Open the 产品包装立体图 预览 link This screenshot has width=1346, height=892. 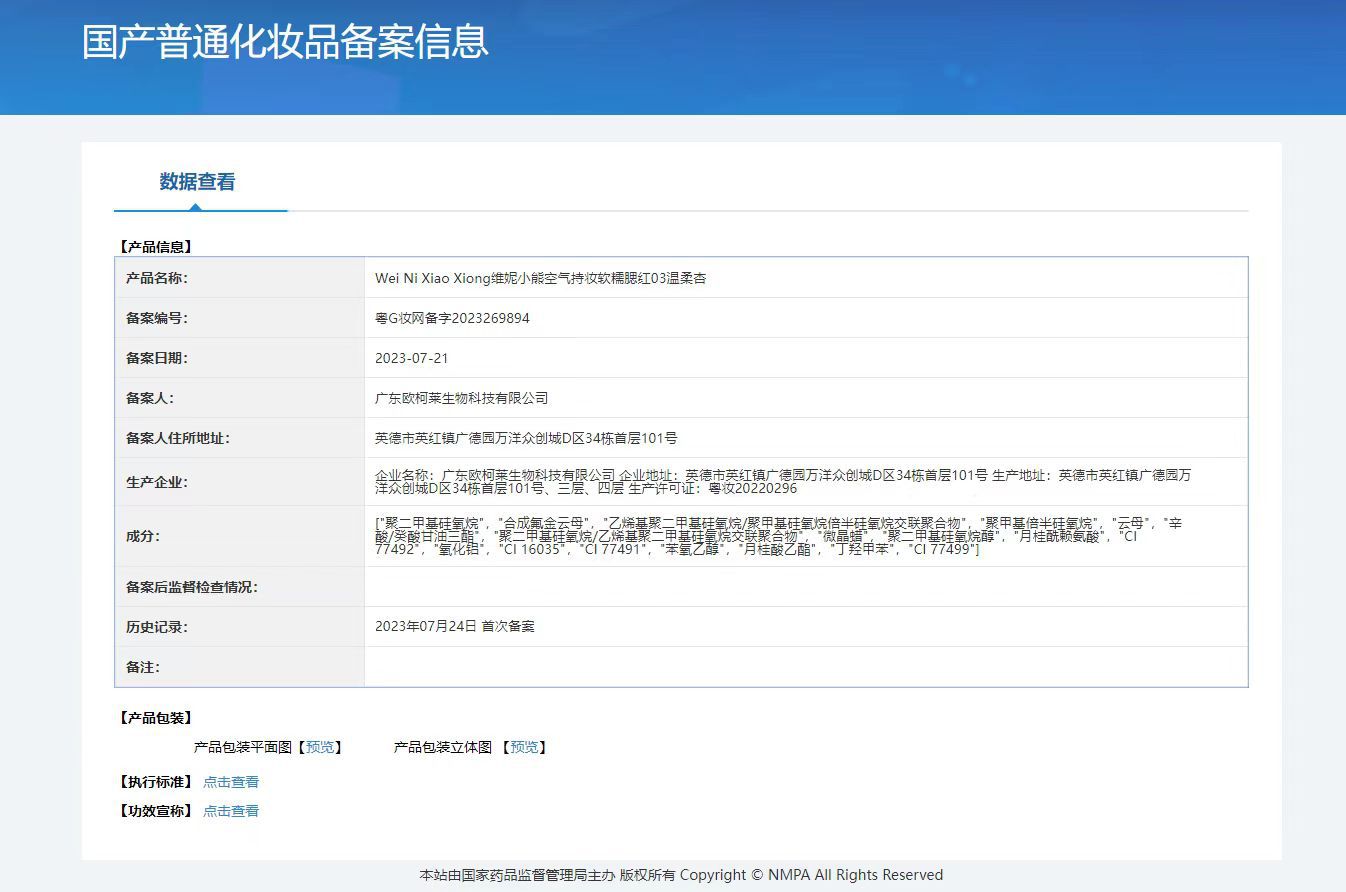click(524, 747)
